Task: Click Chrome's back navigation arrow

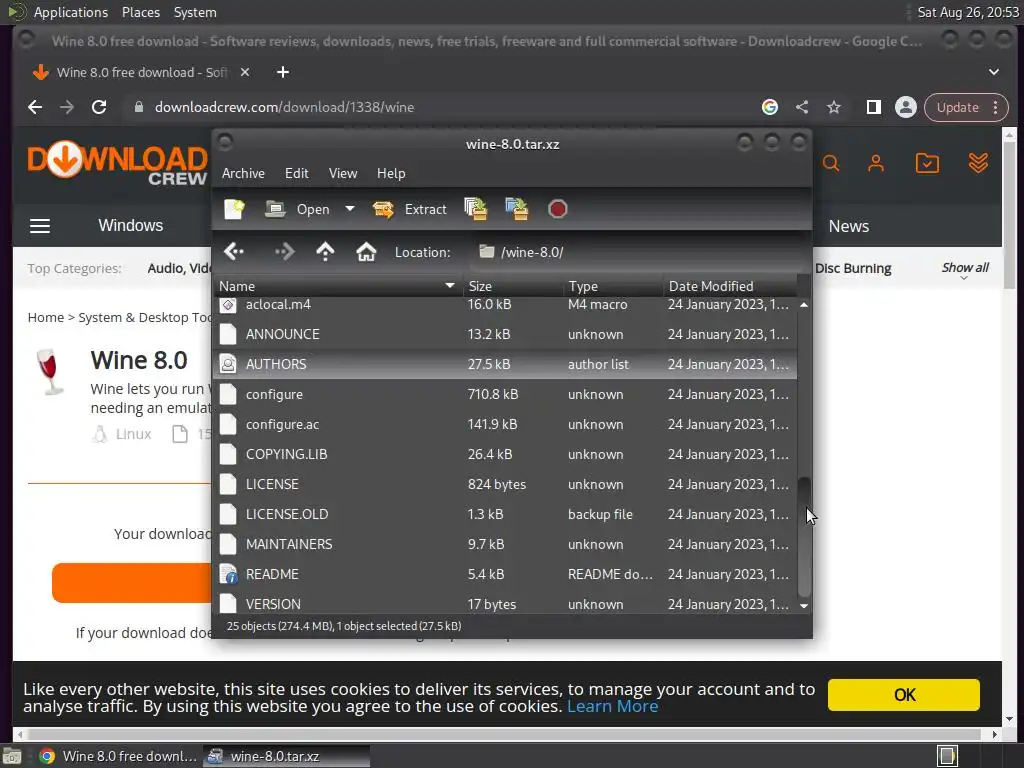Action: coord(35,107)
